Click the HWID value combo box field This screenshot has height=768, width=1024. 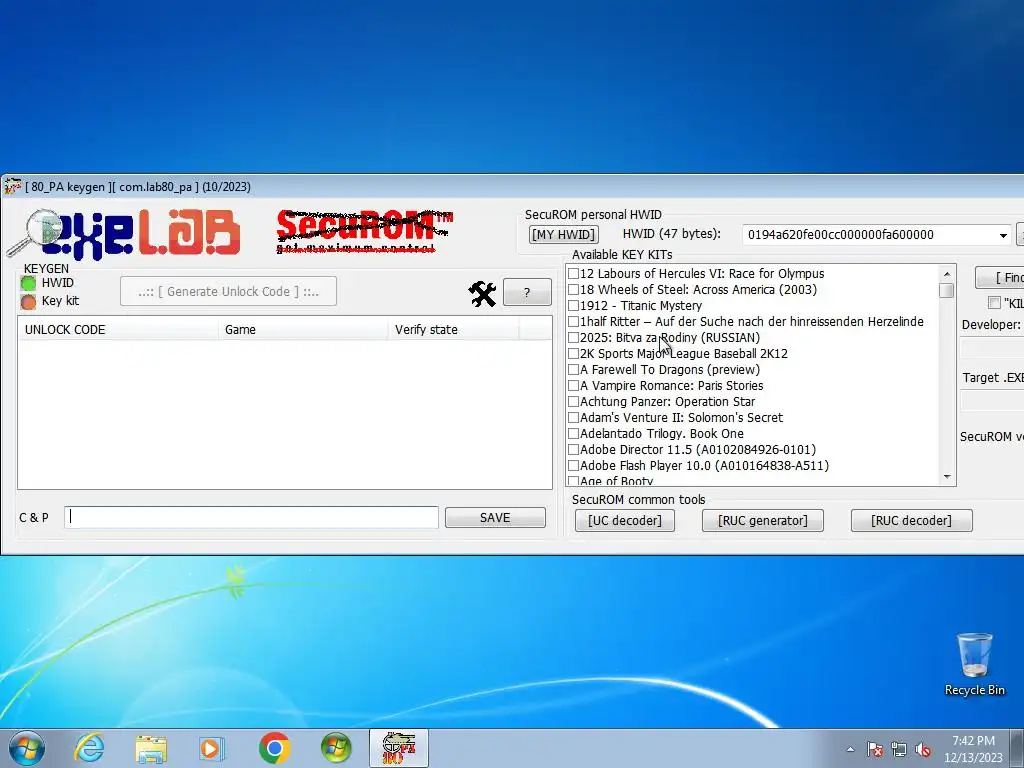[876, 235]
